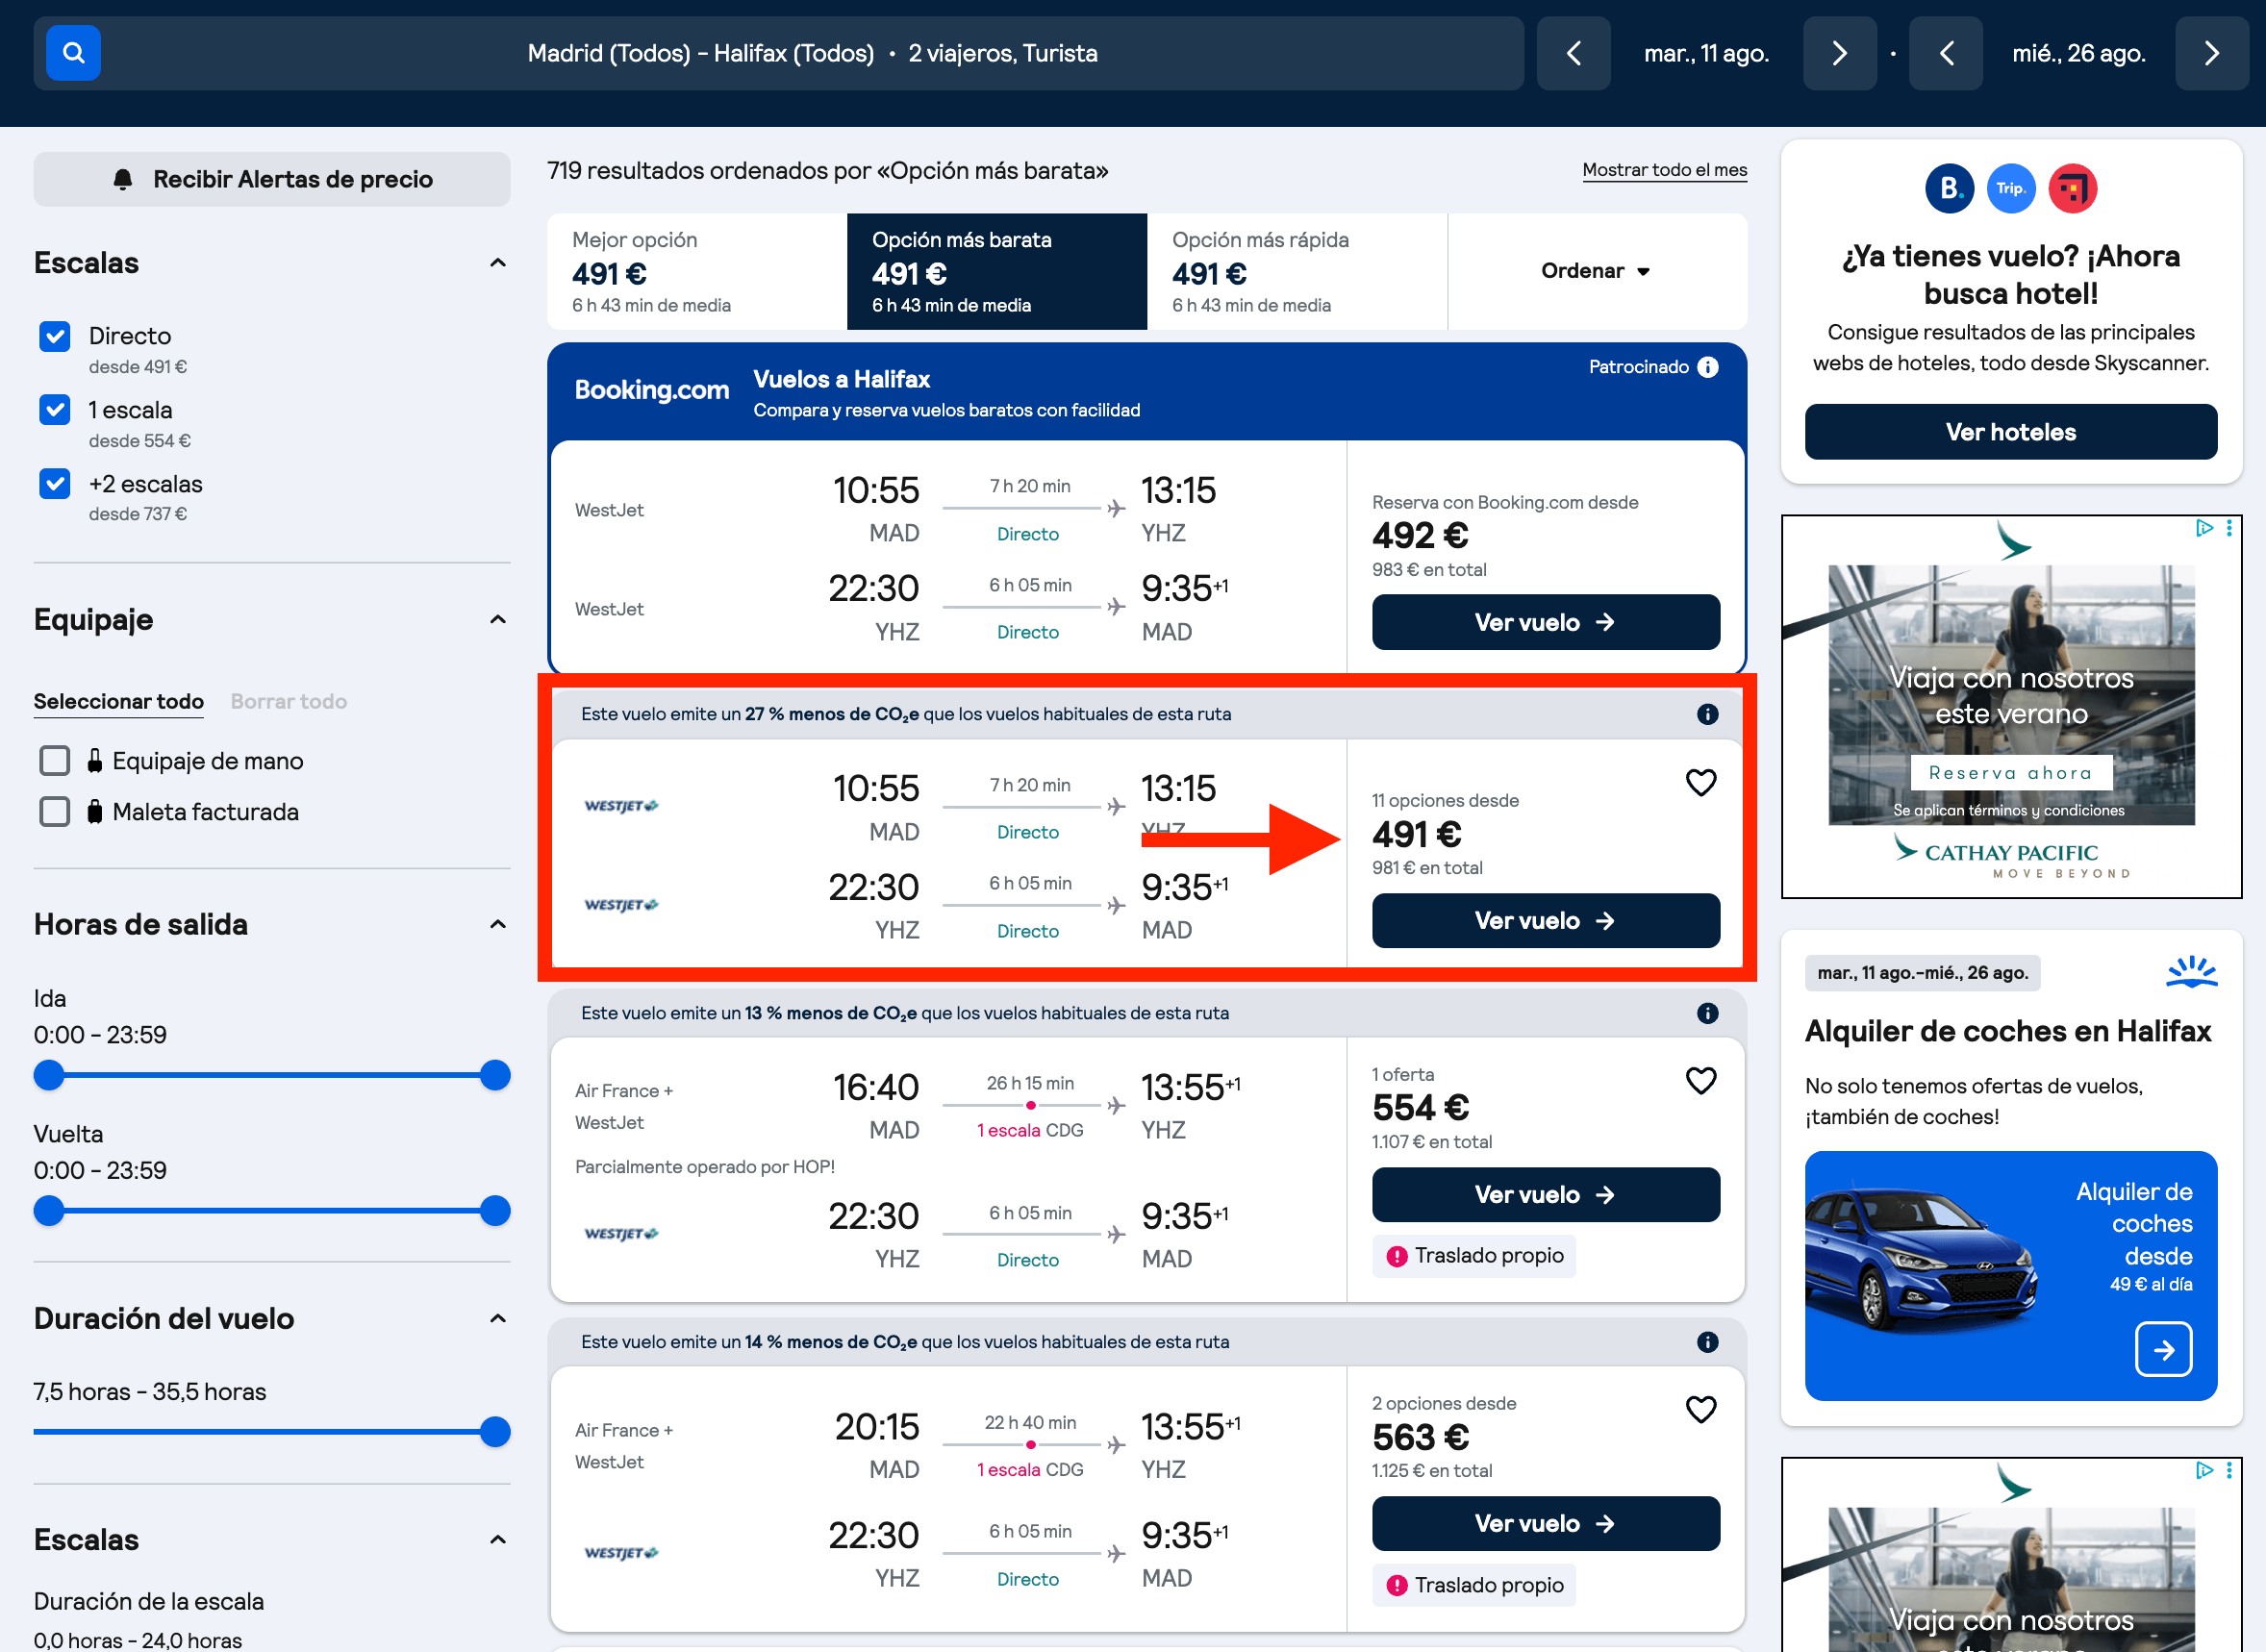Go to previous return date arrow
2266x1652 pixels.
[x=1945, y=53]
